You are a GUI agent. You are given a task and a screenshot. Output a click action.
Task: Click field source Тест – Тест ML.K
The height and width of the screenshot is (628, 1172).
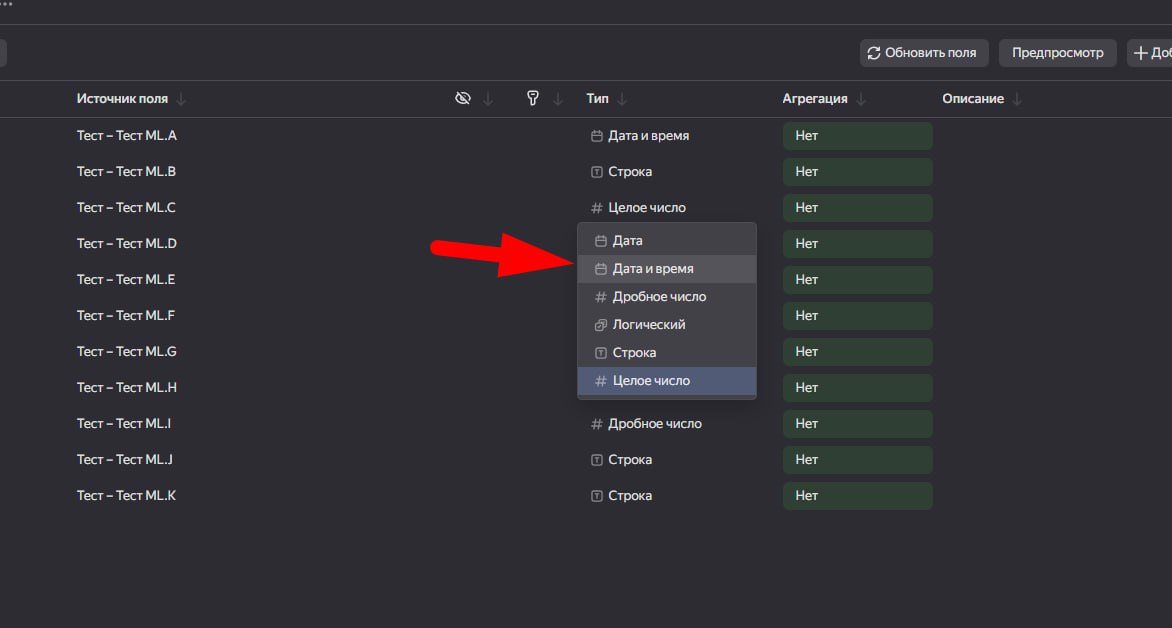(126, 496)
